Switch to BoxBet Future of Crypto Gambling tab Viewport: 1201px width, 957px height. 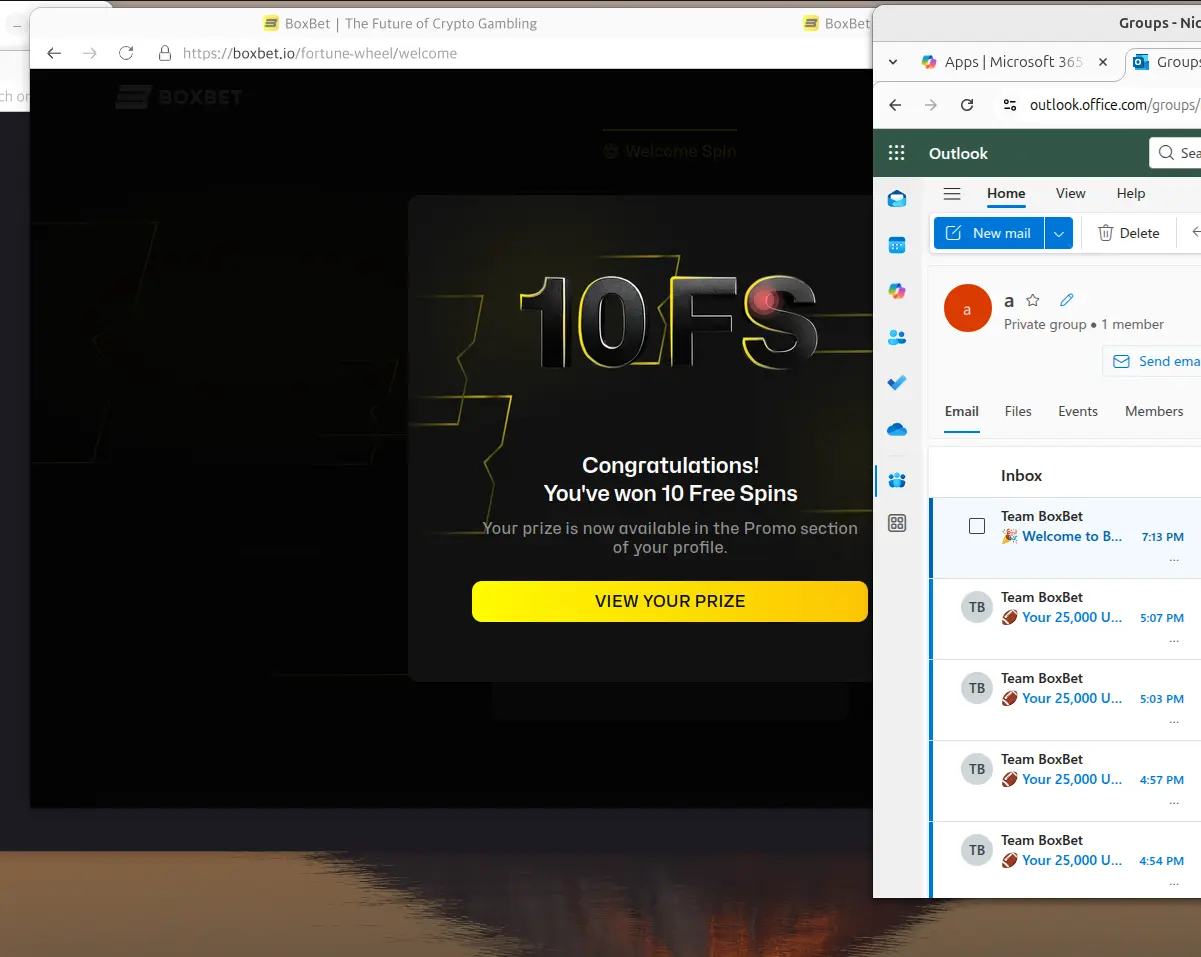click(x=400, y=23)
